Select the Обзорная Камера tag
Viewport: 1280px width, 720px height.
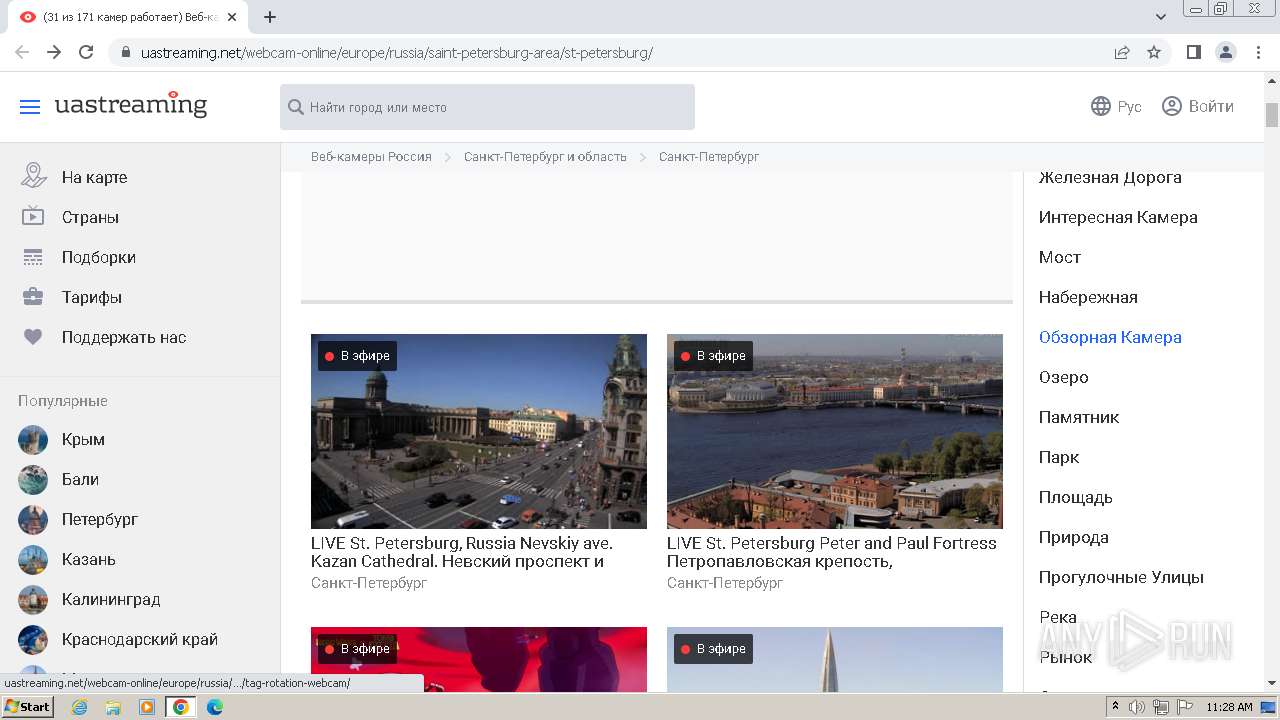click(1110, 337)
